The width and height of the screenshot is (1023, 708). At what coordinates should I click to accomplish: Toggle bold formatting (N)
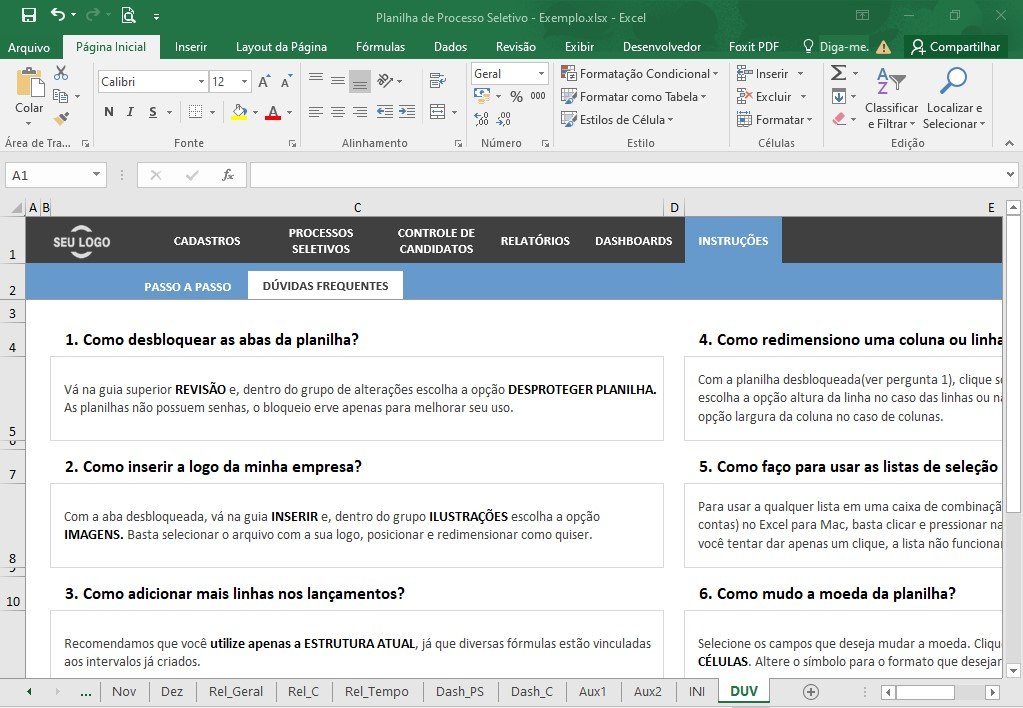point(108,112)
